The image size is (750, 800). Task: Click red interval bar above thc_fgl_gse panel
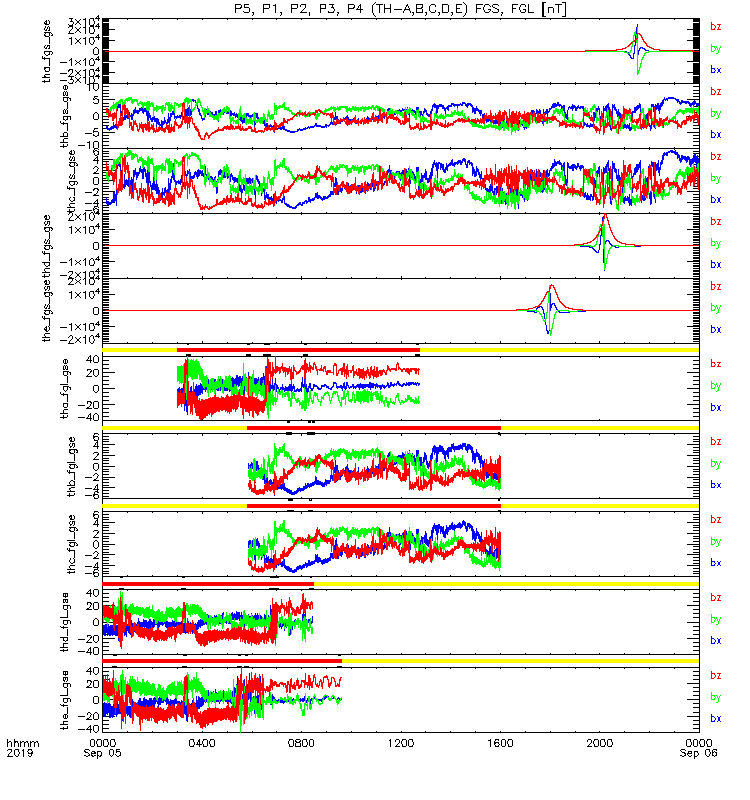point(374,506)
